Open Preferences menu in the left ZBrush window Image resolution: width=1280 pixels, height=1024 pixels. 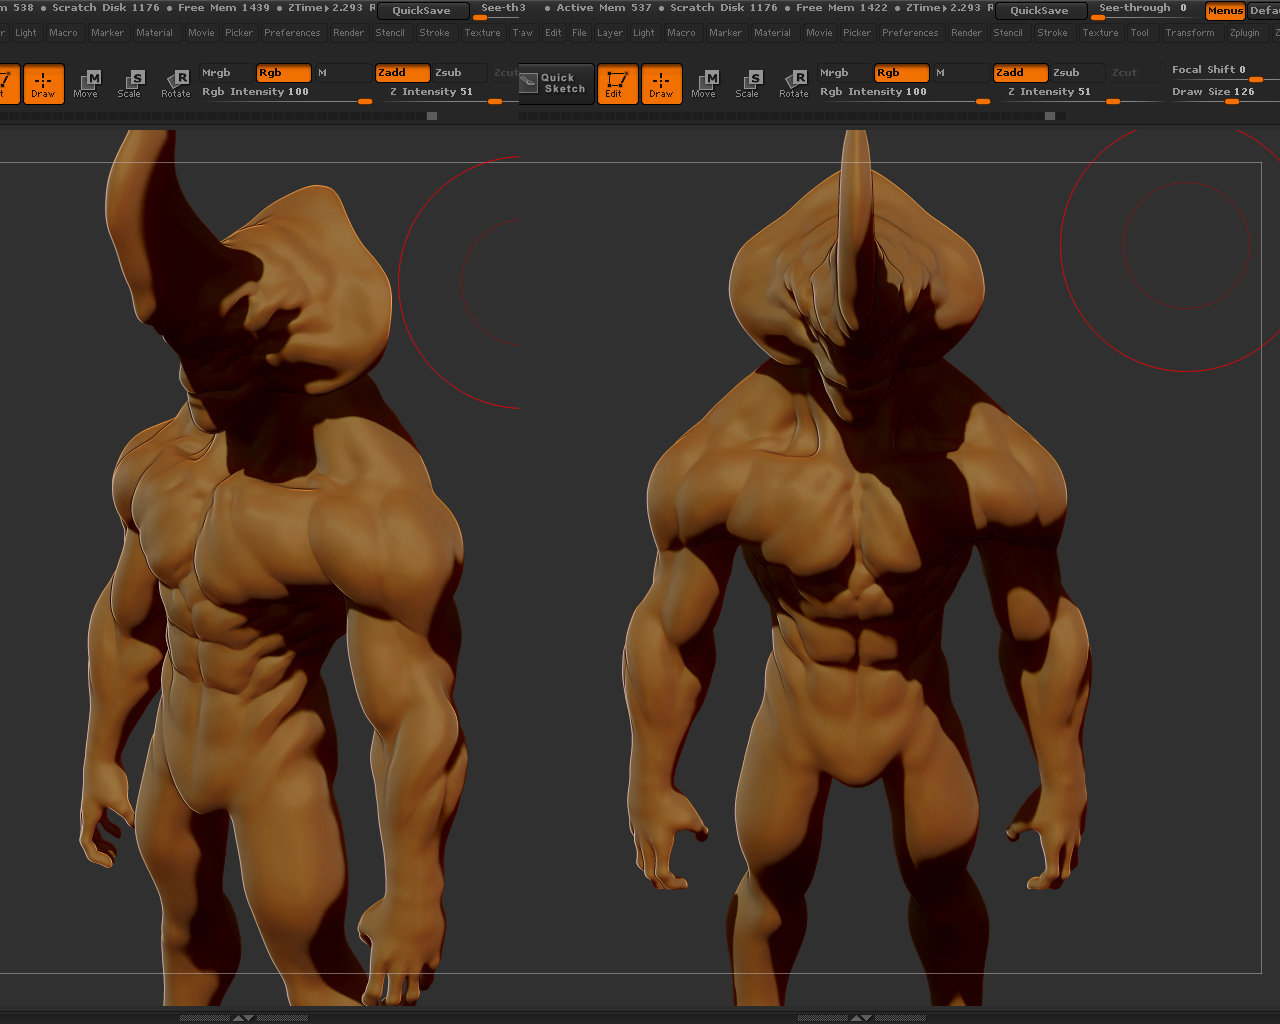[x=292, y=33]
